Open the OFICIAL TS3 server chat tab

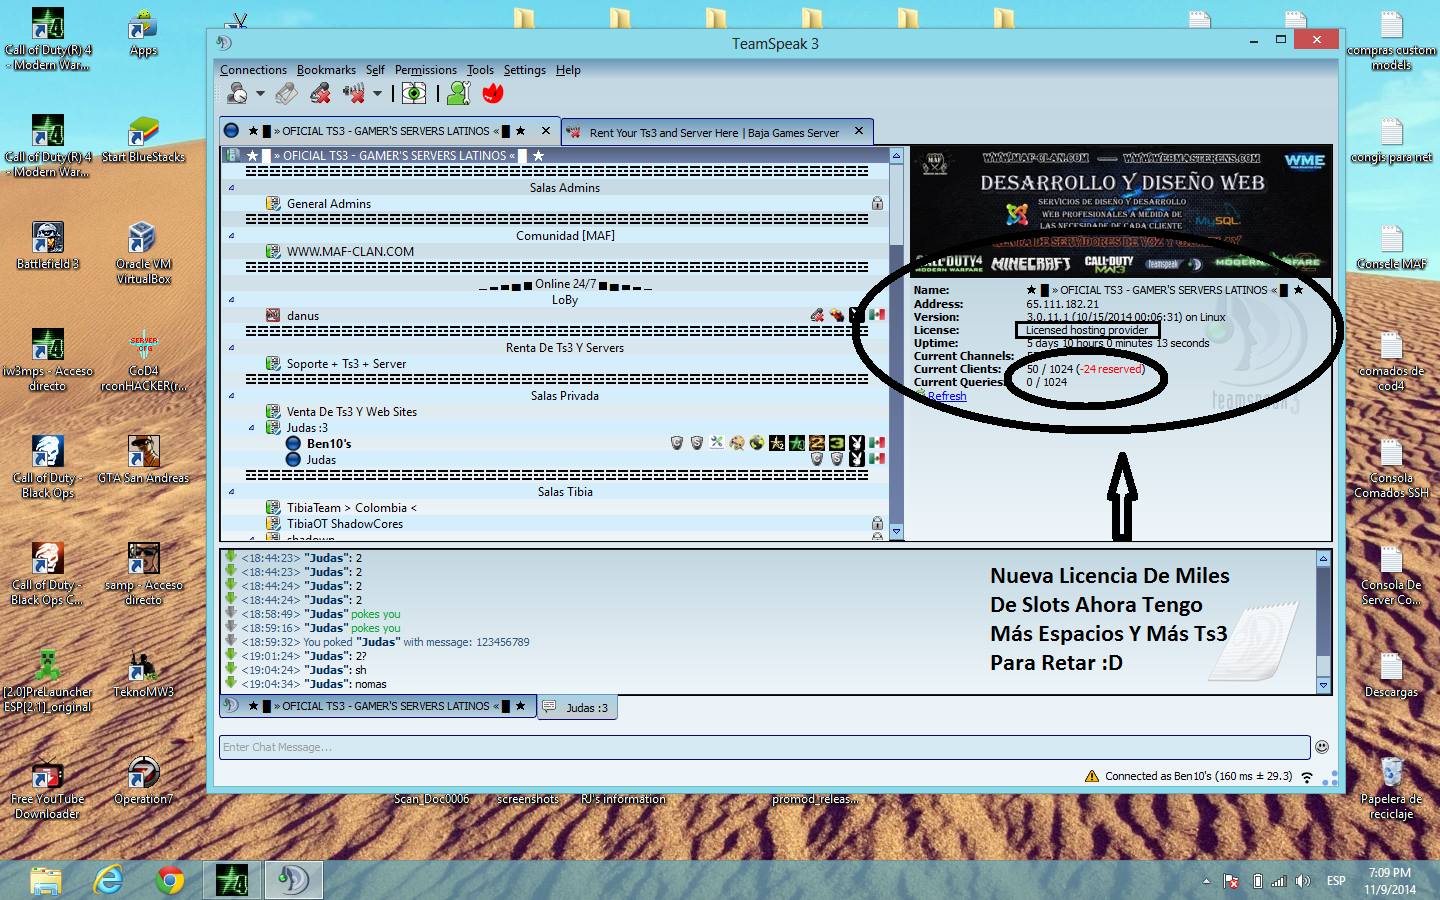coord(378,706)
